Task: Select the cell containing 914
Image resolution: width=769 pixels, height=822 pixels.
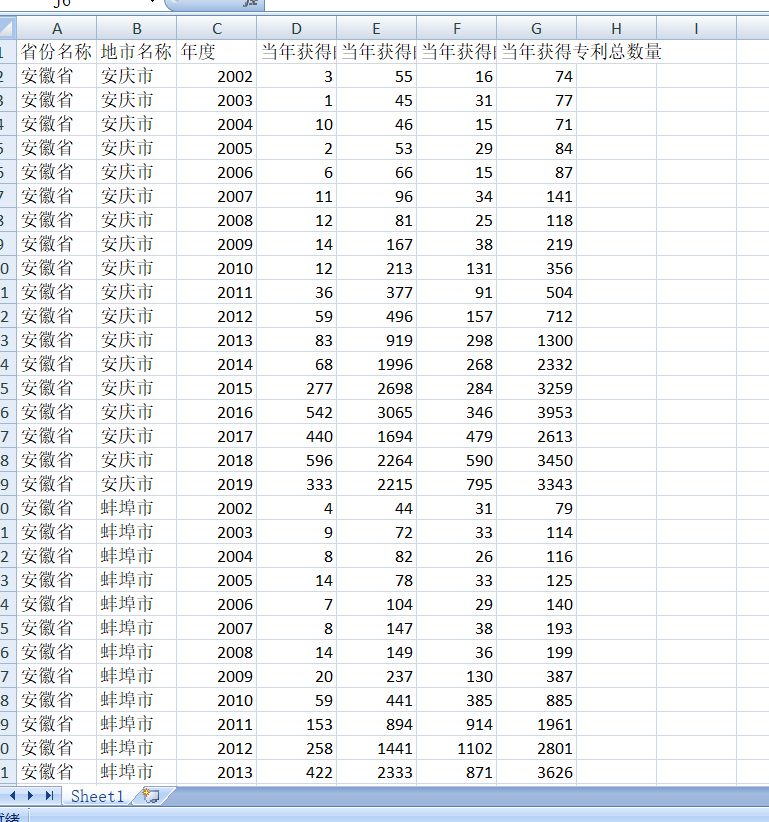Action: point(457,724)
